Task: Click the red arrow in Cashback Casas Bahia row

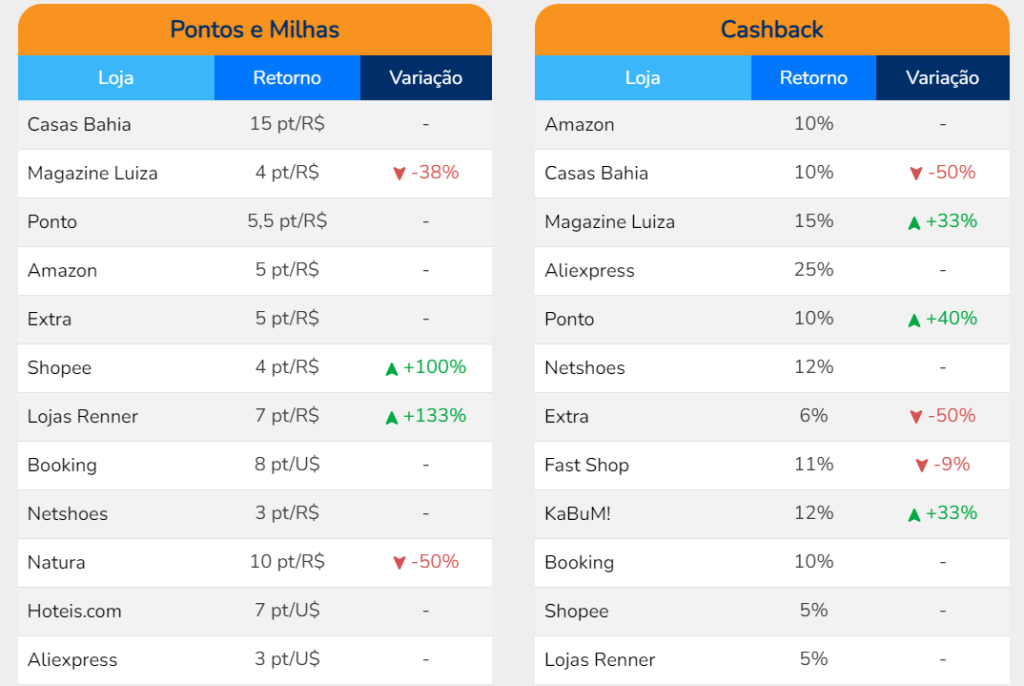Action: click(915, 174)
